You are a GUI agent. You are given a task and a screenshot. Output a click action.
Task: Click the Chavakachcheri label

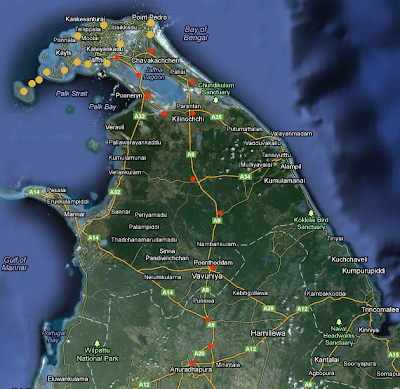(x=155, y=61)
